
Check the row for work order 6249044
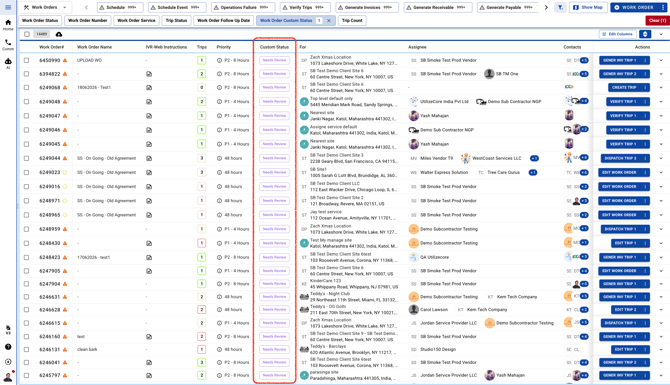point(26,159)
